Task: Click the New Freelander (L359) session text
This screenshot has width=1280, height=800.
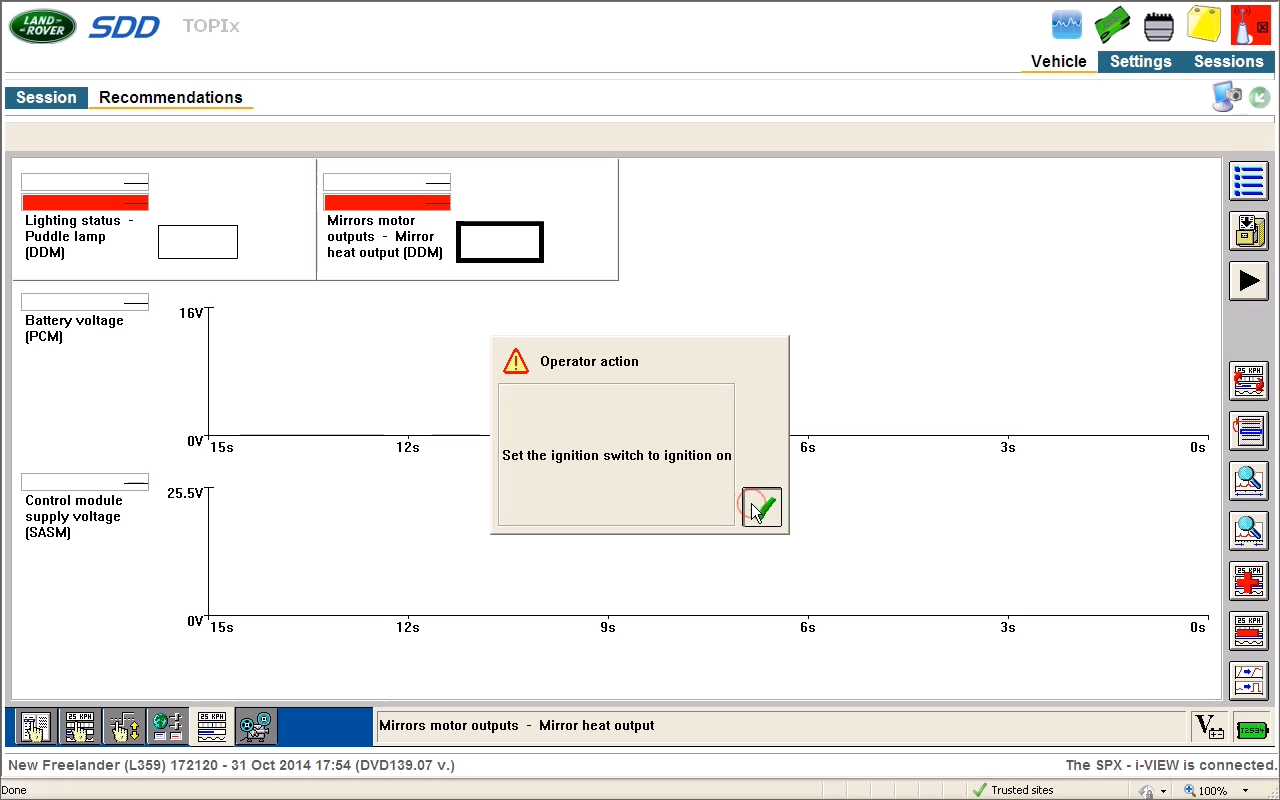Action: click(231, 765)
